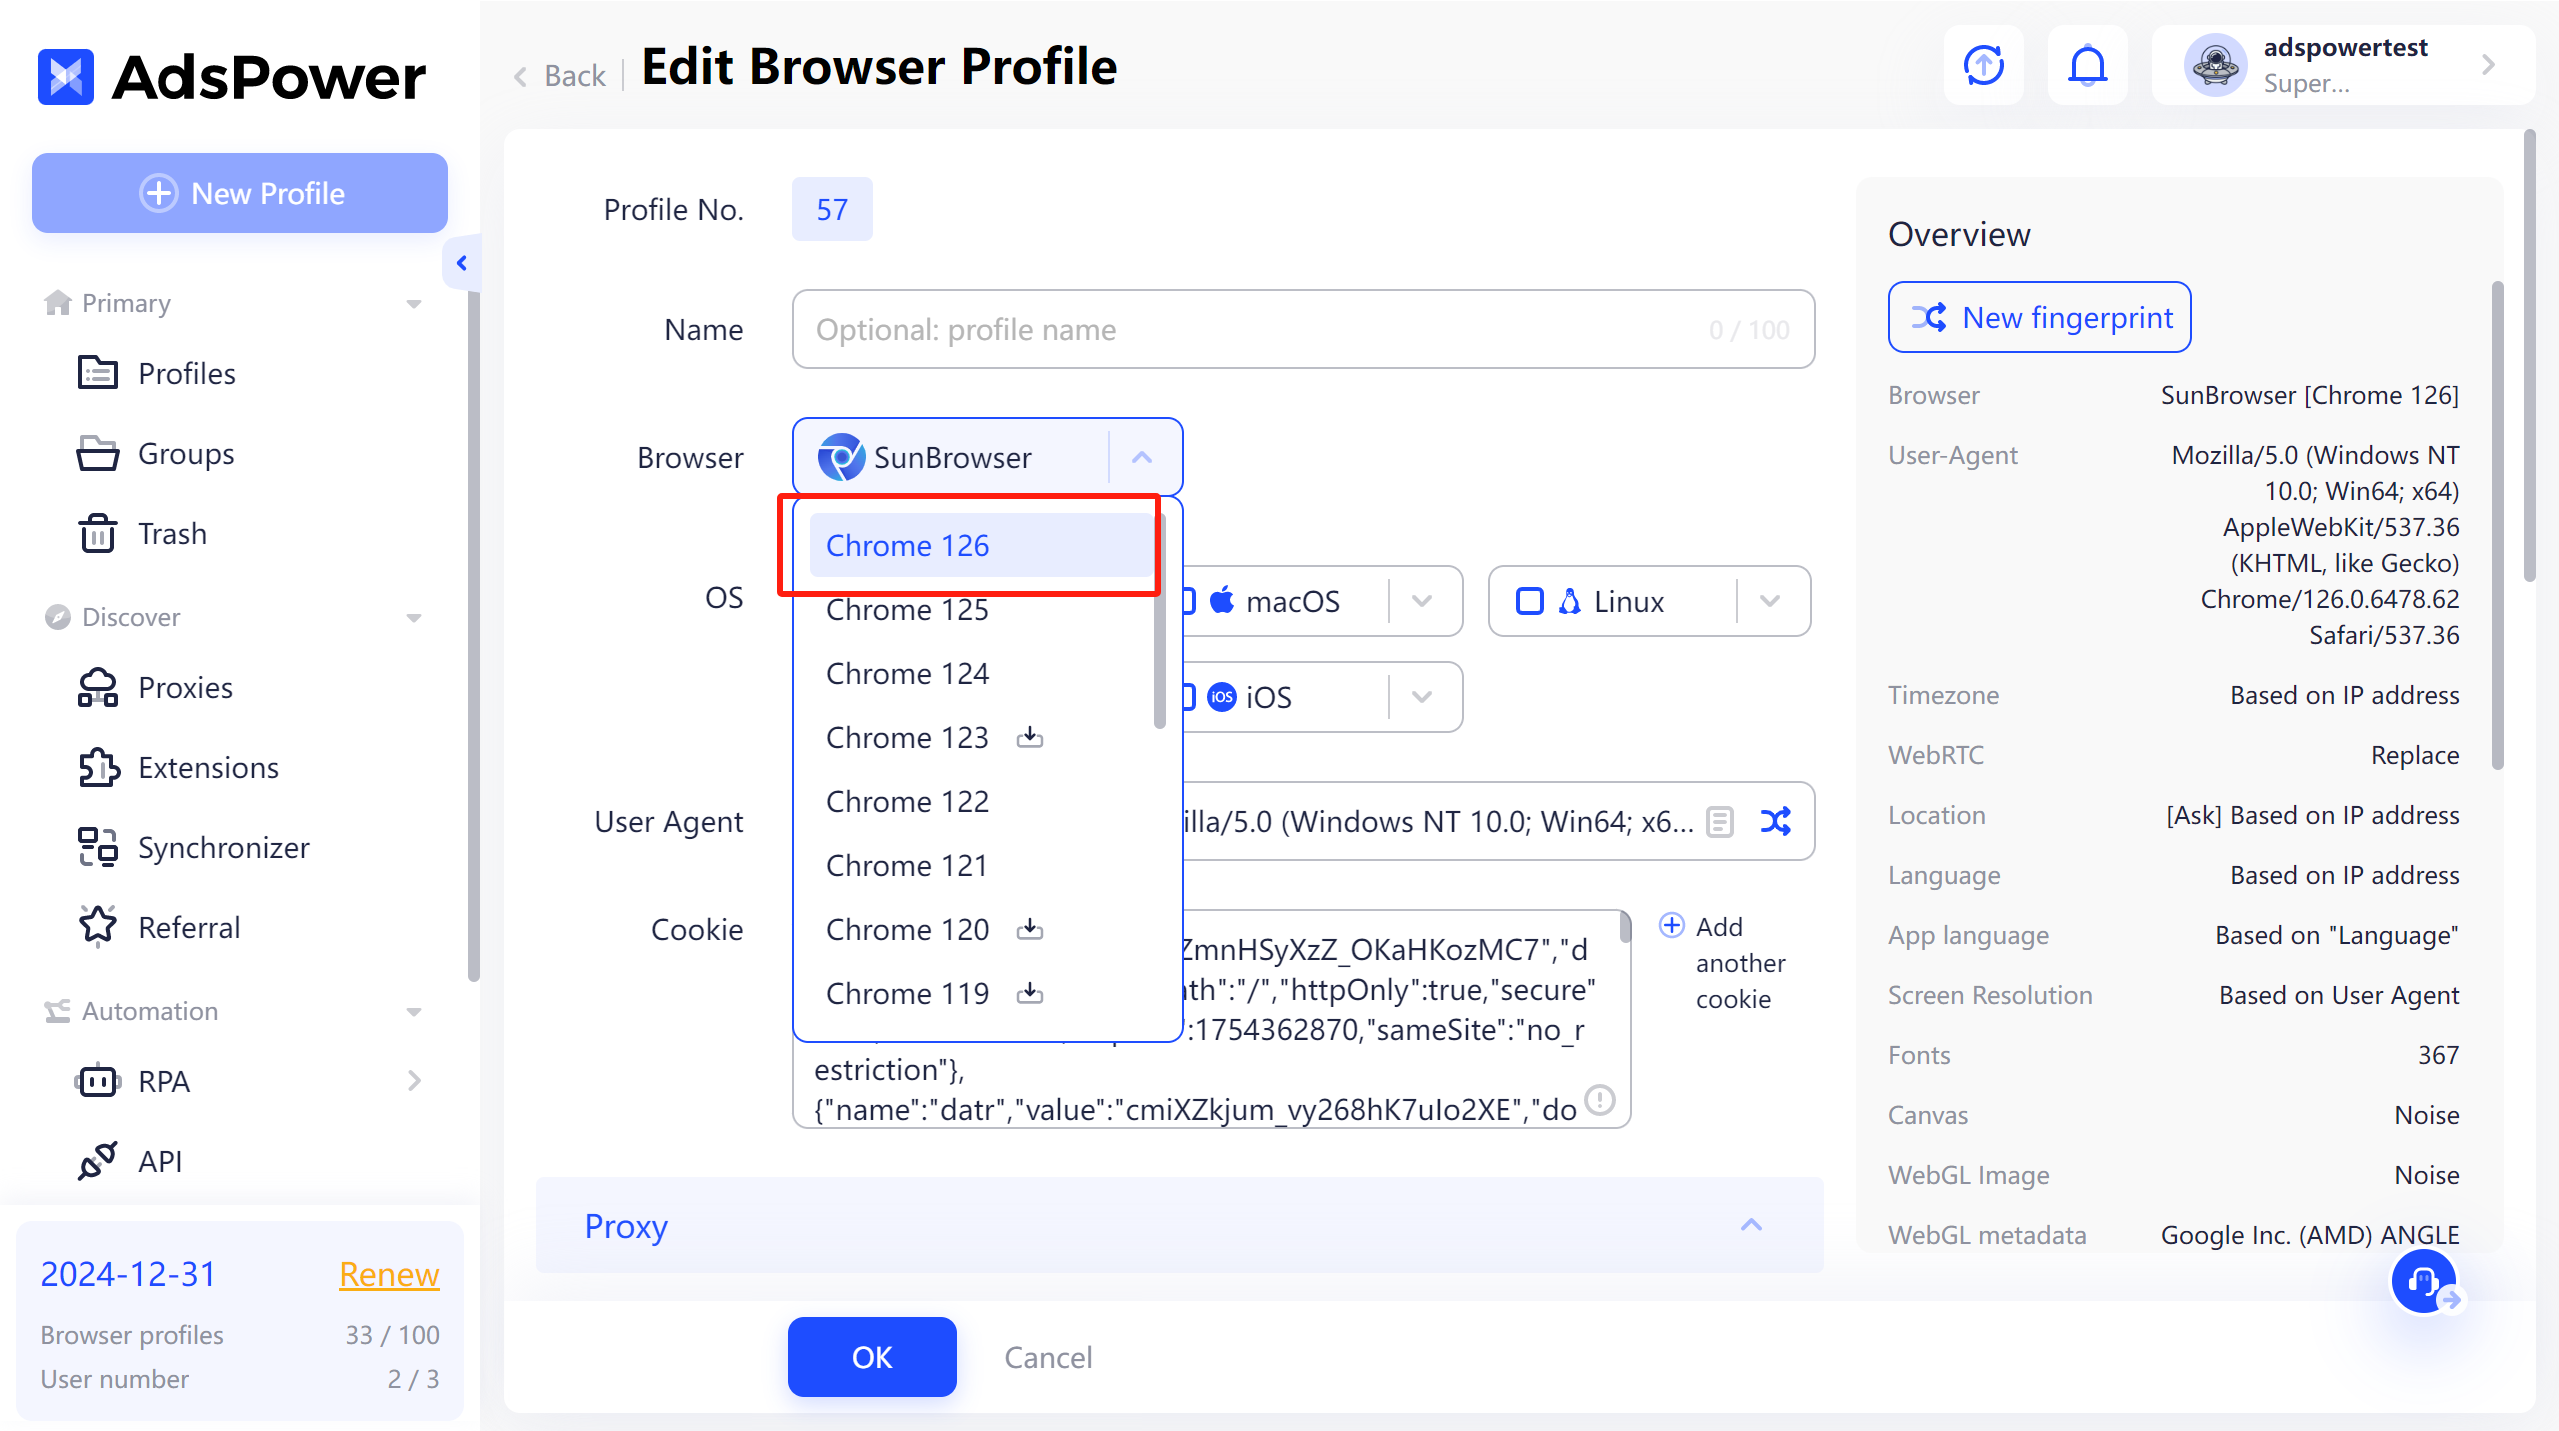Expand the RPA submenu
This screenshot has width=2559, height=1431.
point(414,1081)
